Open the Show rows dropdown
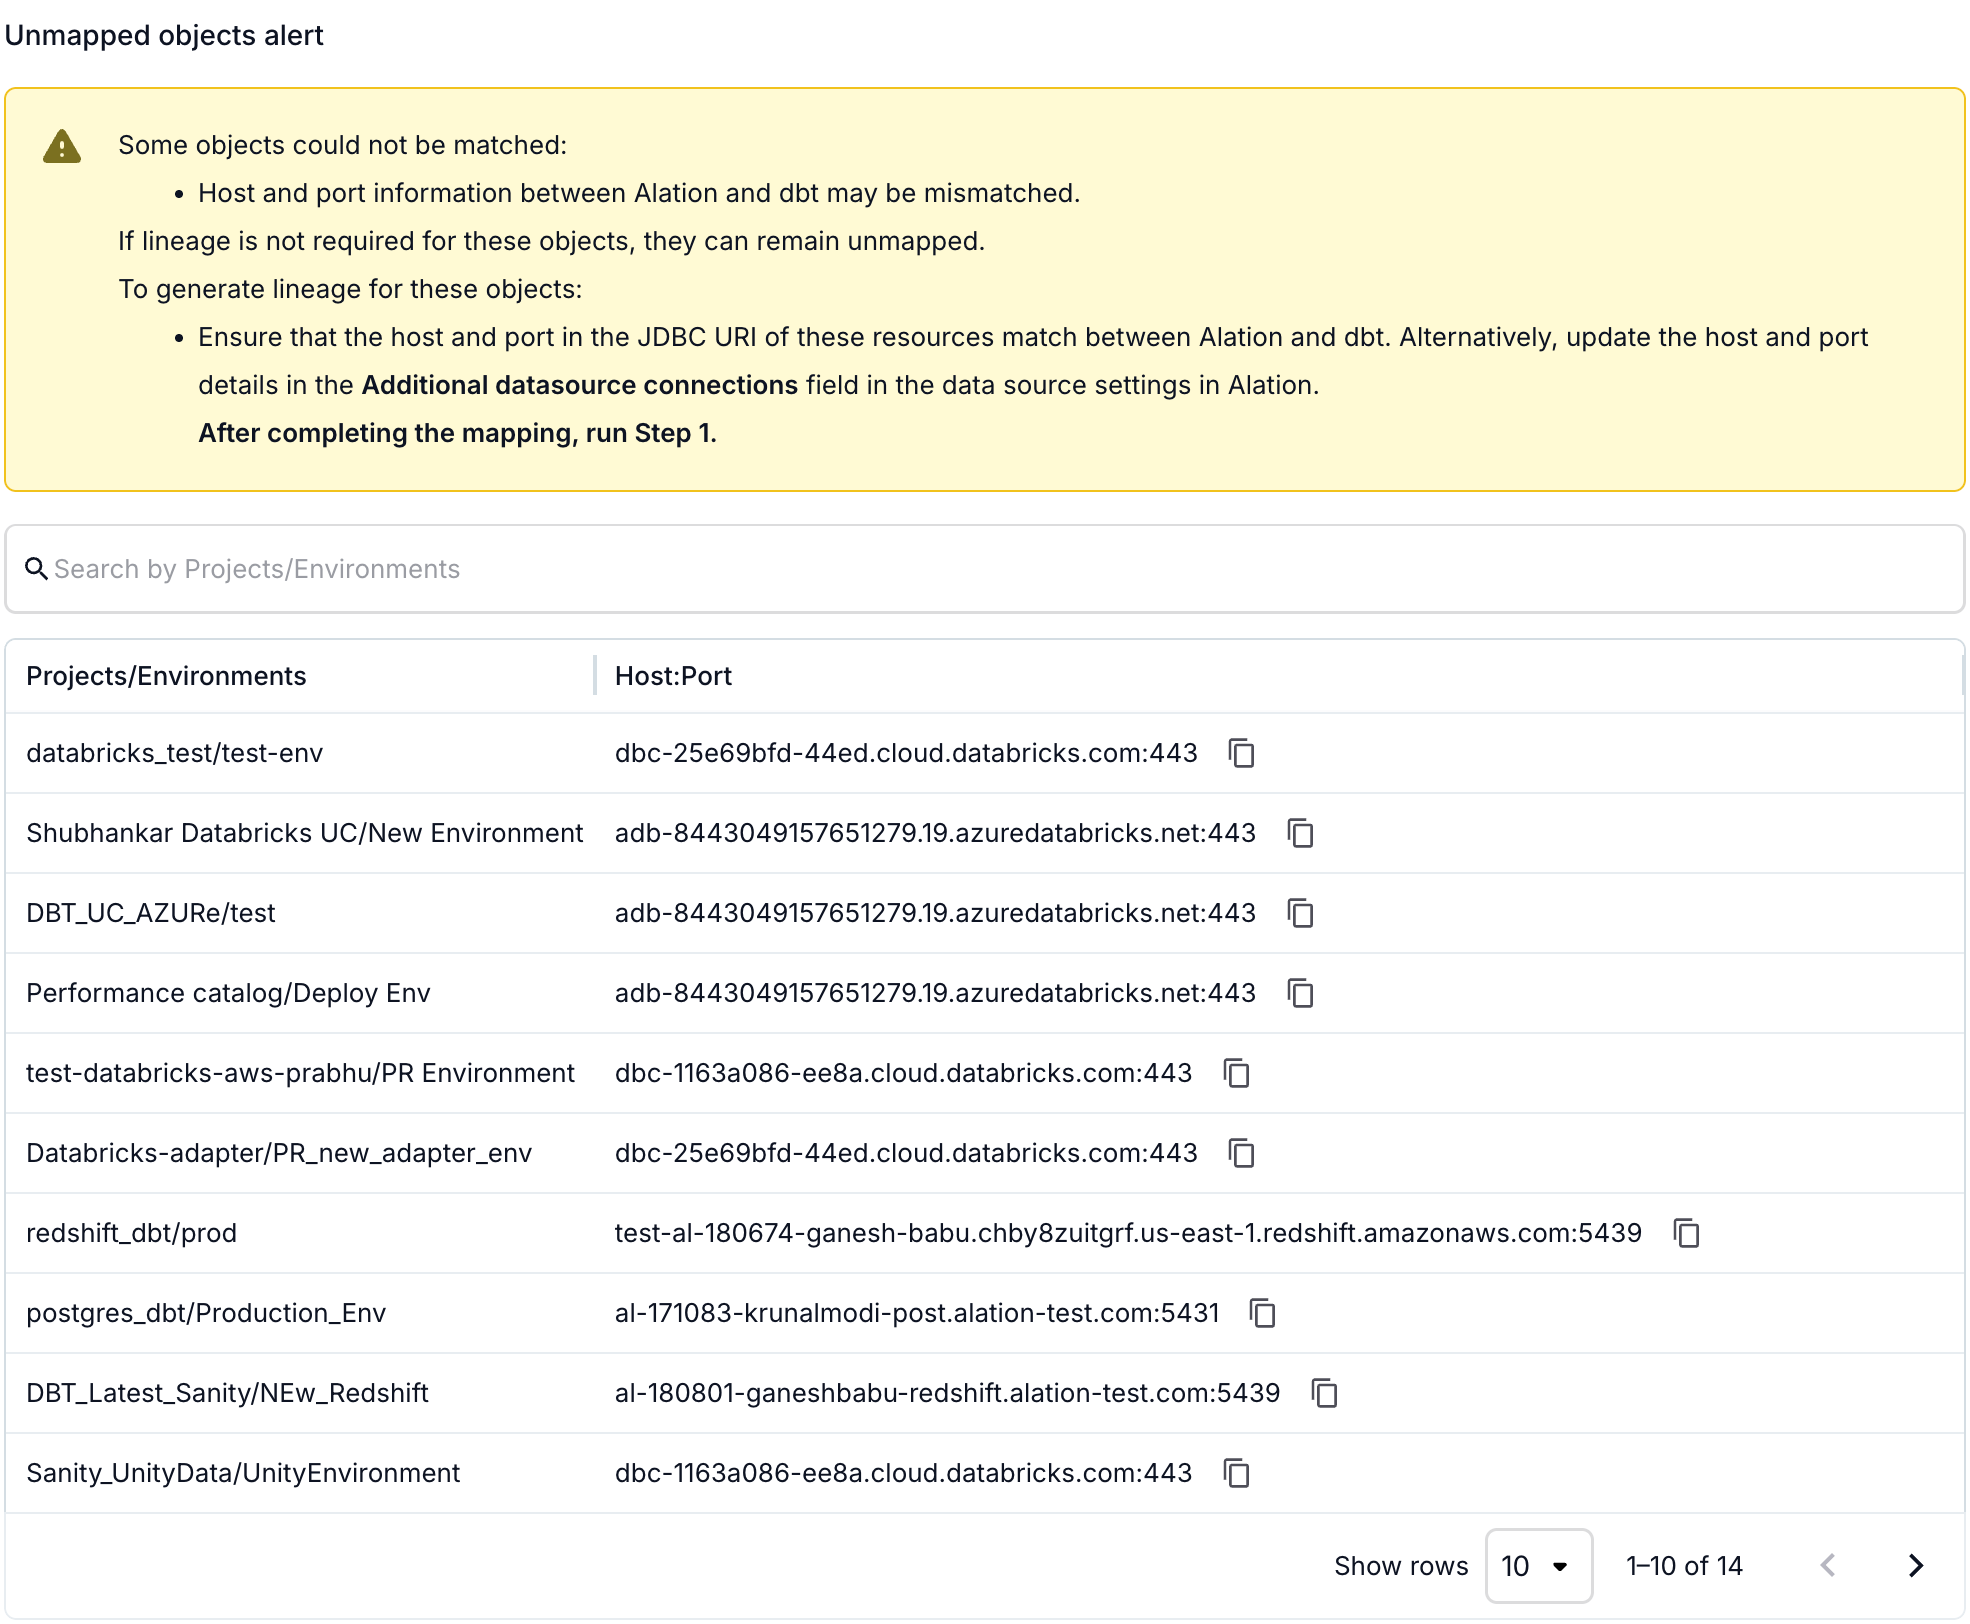 click(x=1537, y=1566)
